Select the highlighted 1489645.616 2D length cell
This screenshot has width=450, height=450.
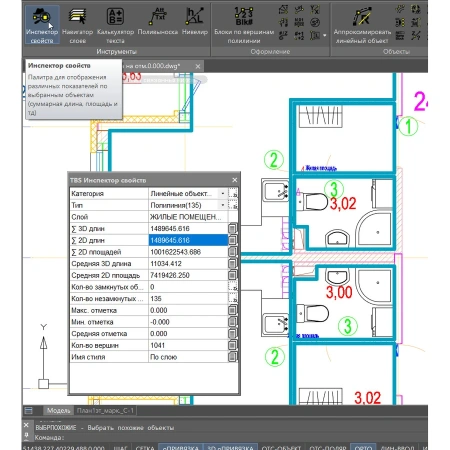point(188,240)
